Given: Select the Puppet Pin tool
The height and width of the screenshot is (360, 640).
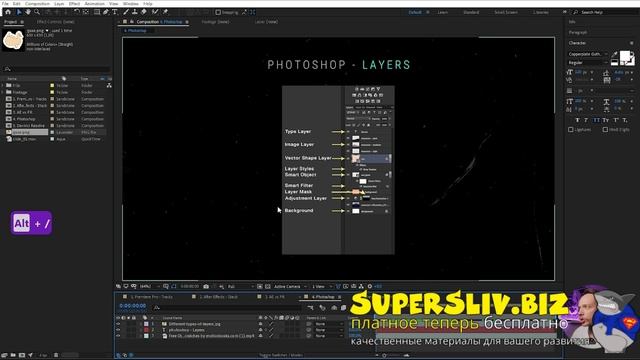Looking at the screenshot, I should coord(165,12).
